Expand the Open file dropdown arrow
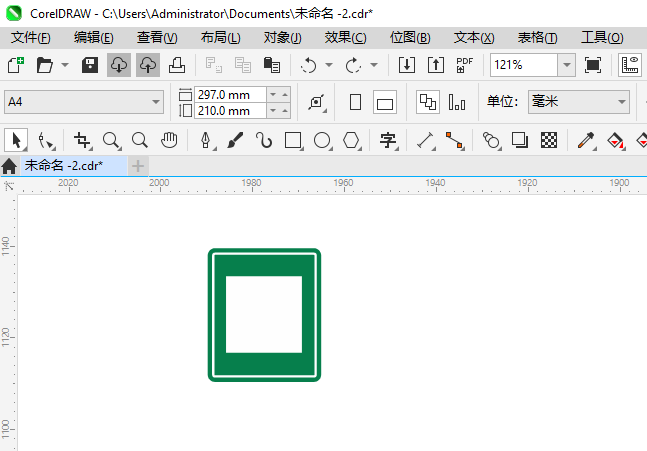 coord(65,65)
